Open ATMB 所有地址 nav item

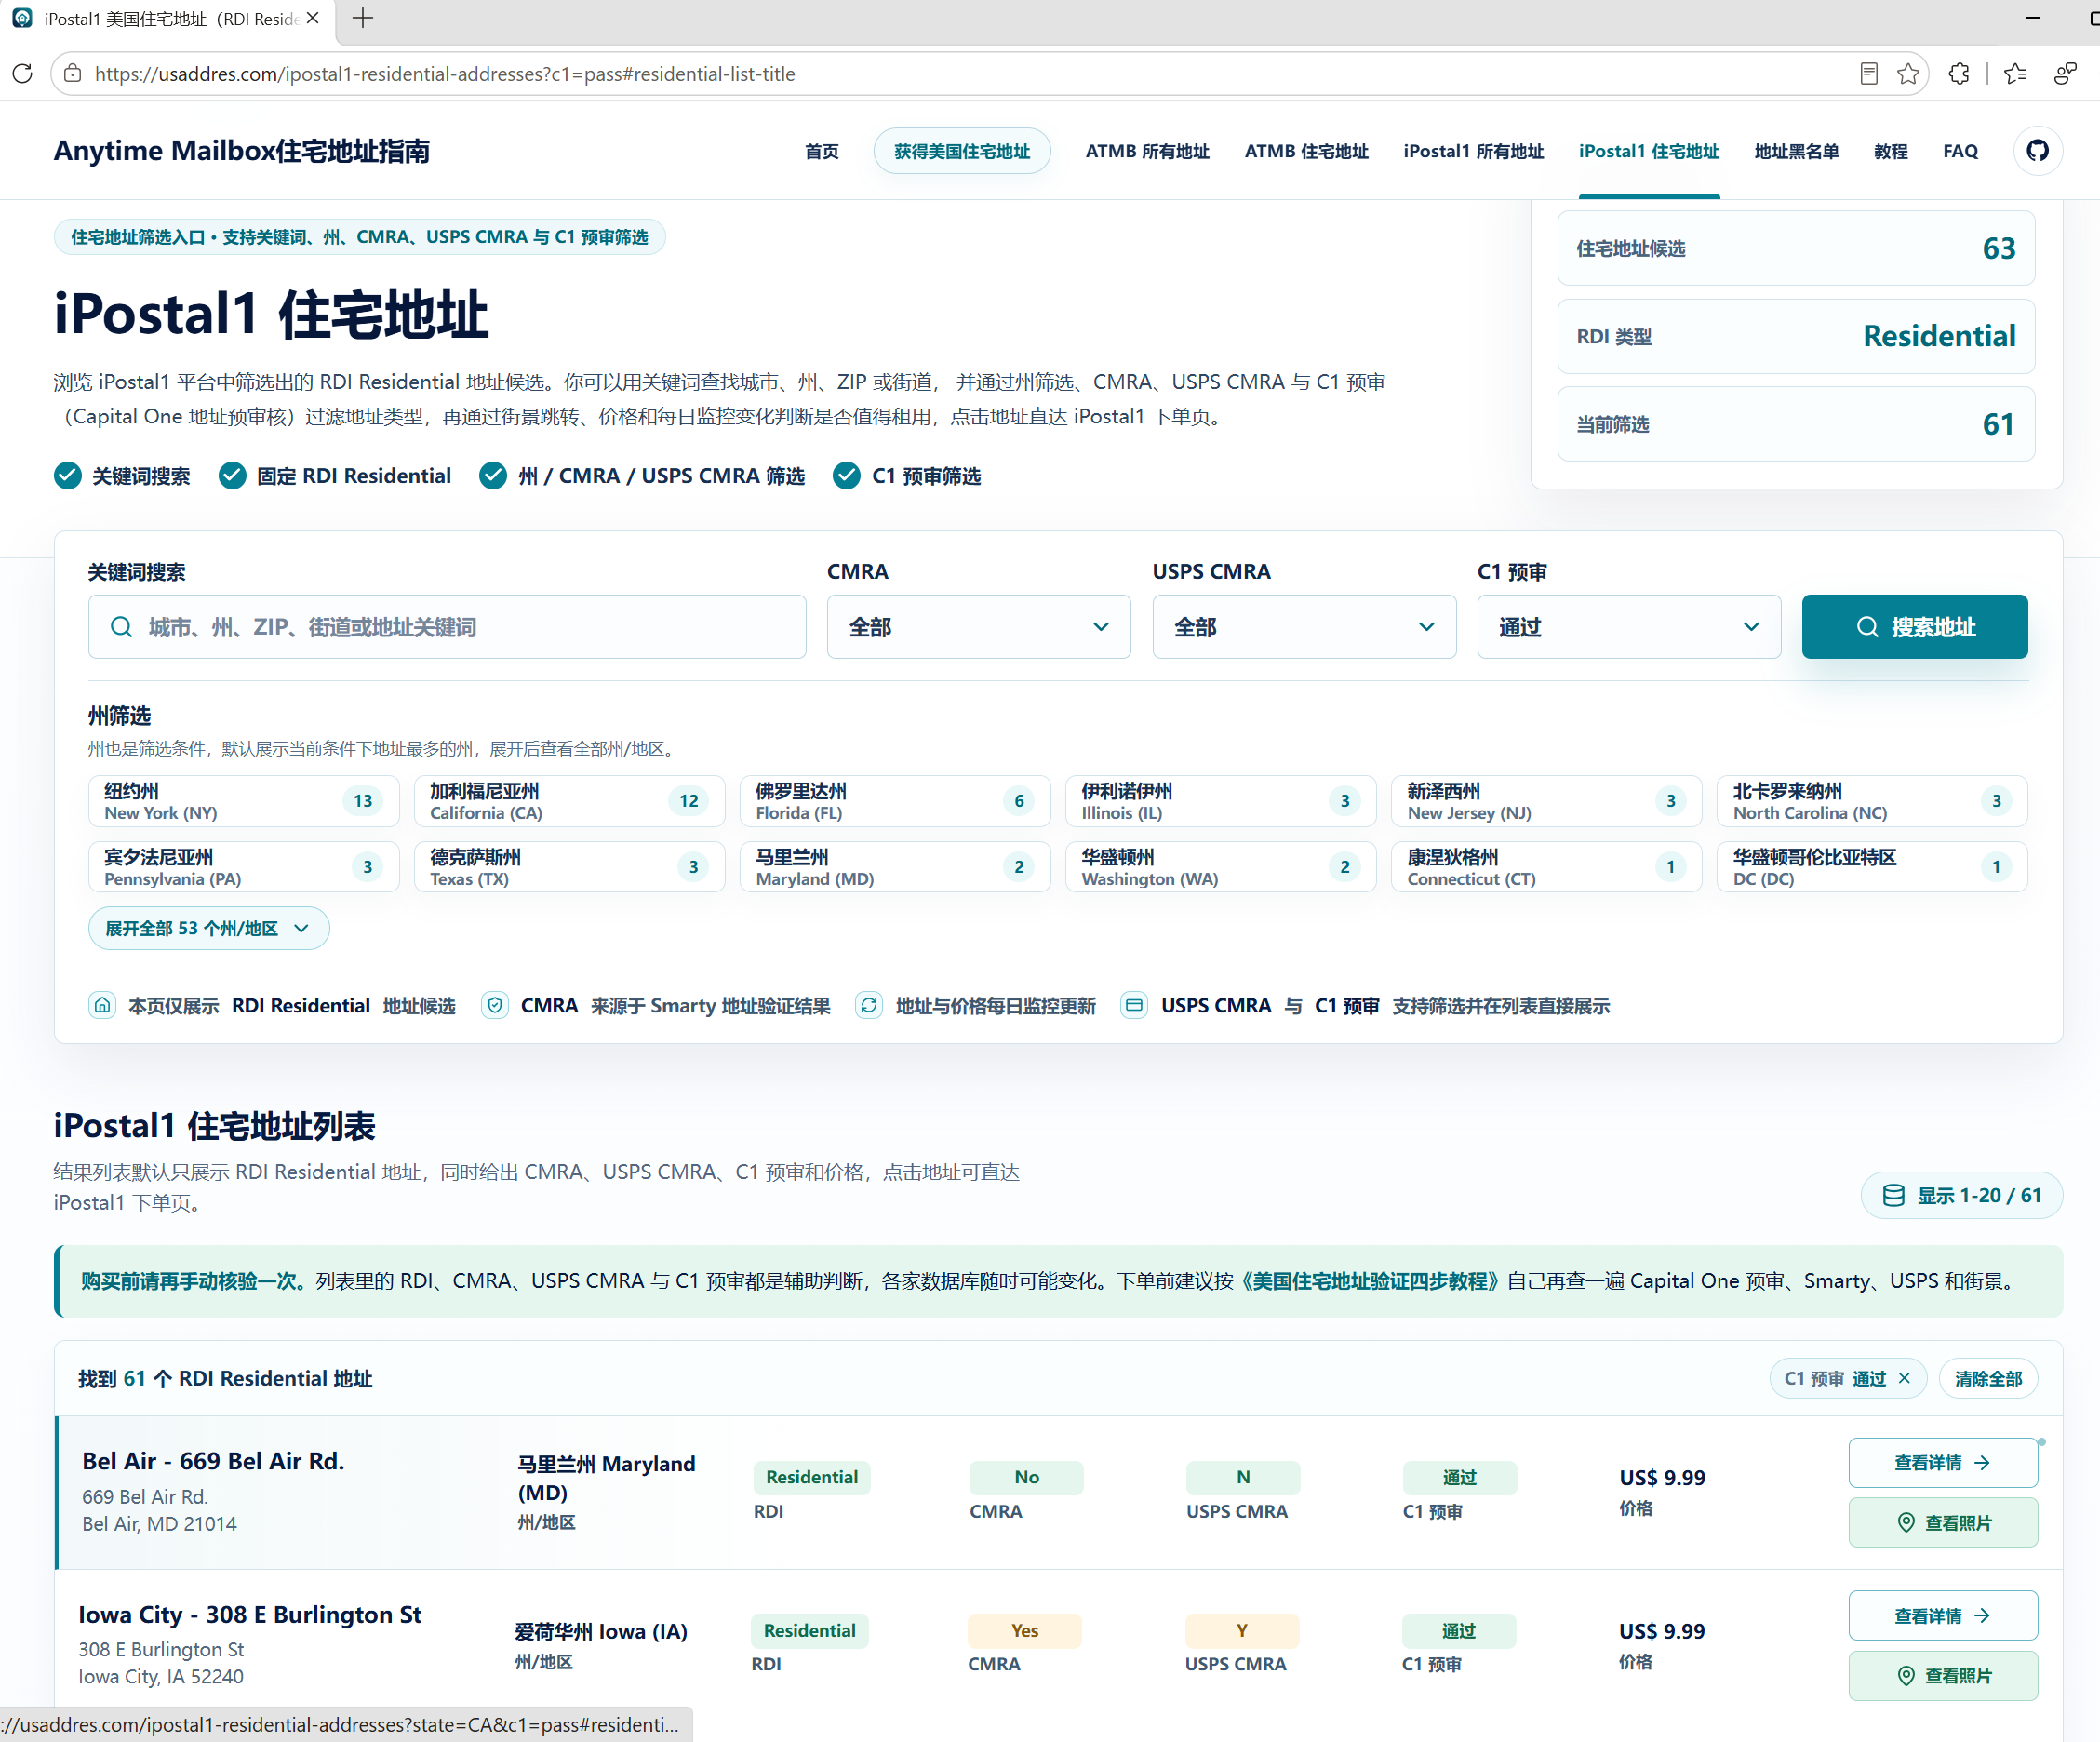[x=1147, y=151]
